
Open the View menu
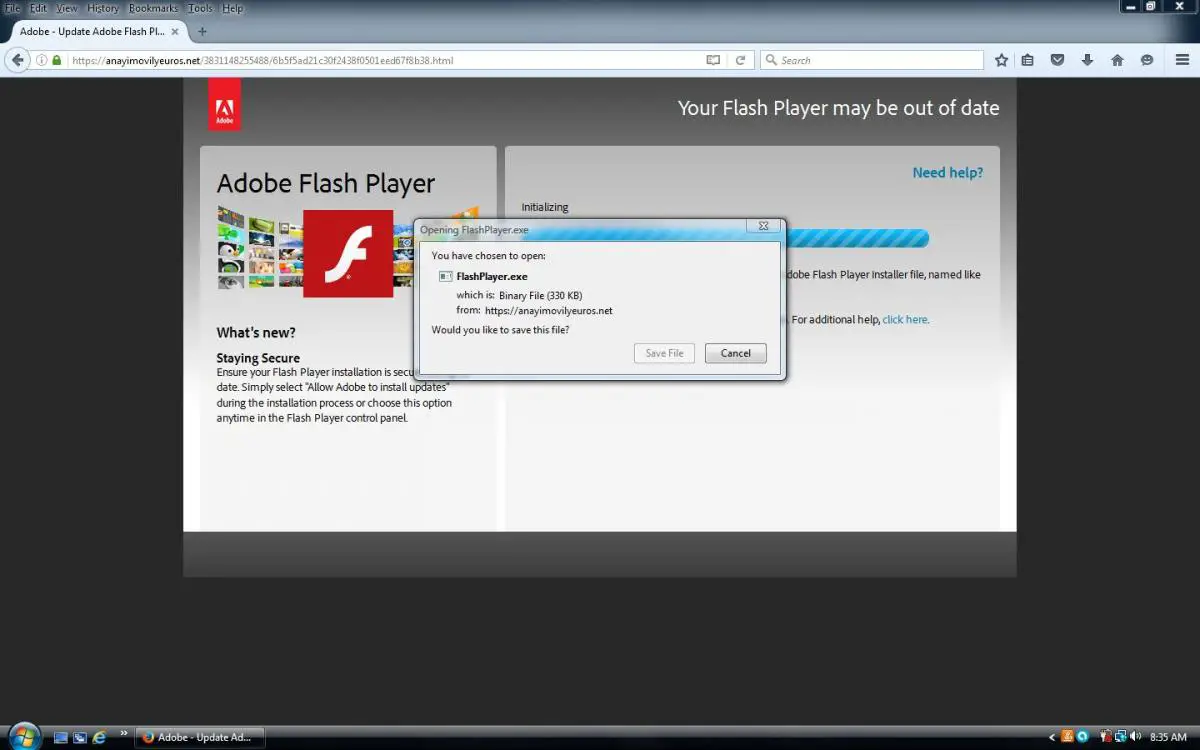[x=67, y=8]
